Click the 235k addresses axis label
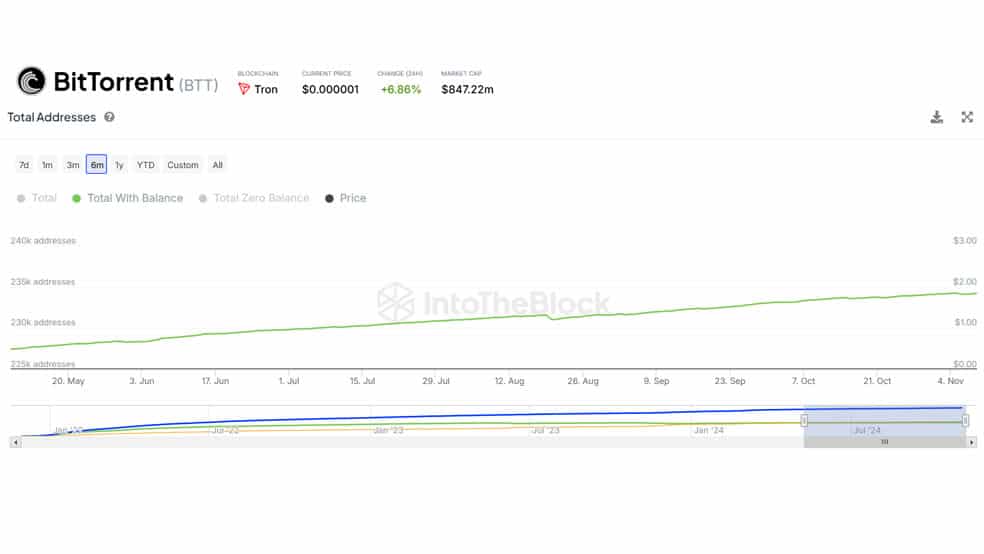984x554 pixels. [x=43, y=282]
